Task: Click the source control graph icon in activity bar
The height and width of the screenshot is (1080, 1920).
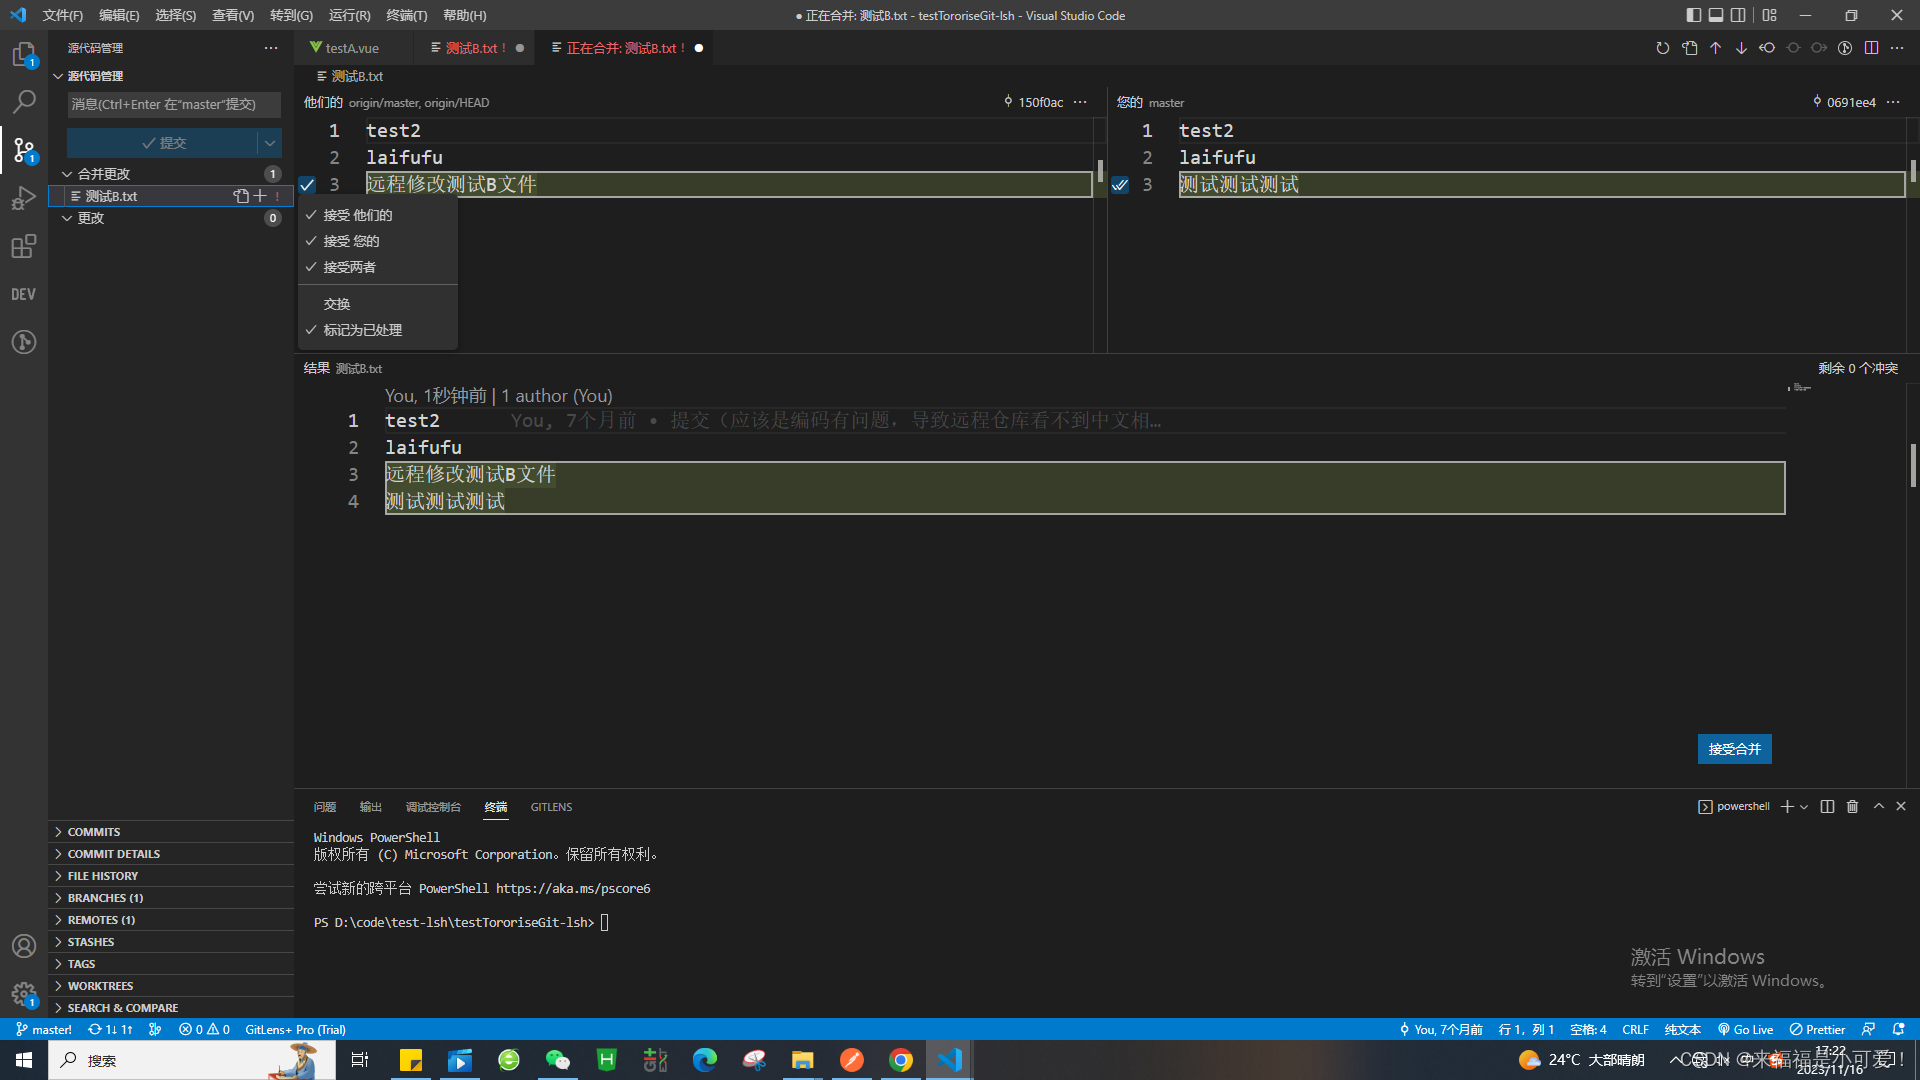Action: click(24, 148)
